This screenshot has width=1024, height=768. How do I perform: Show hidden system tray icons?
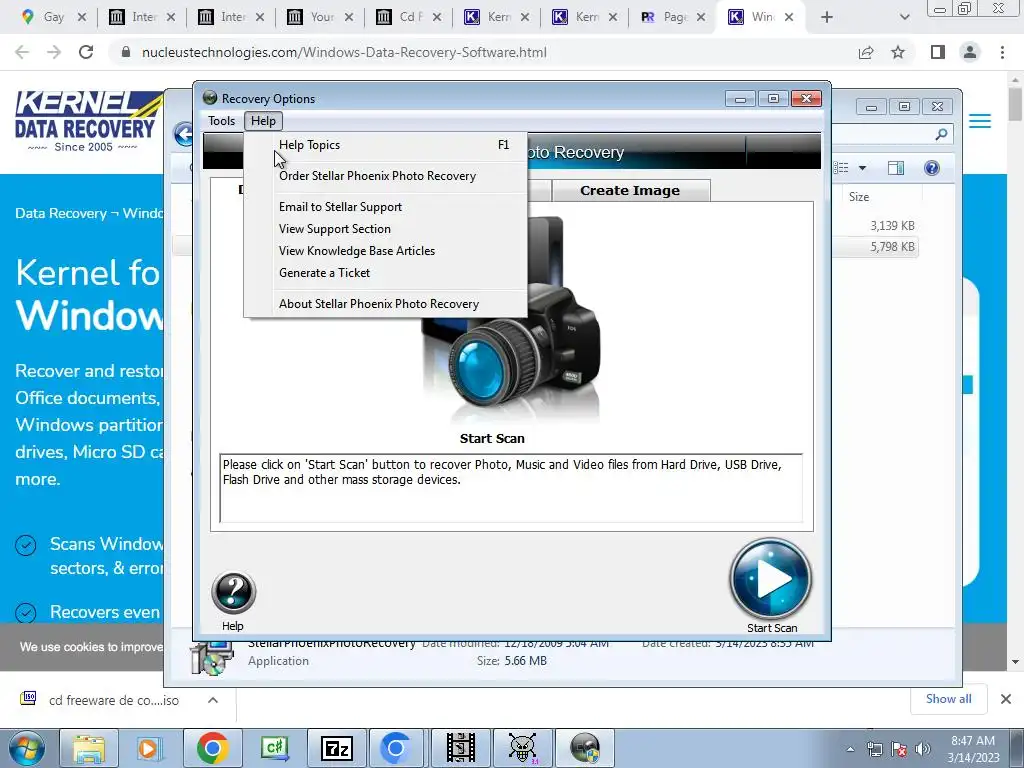[x=850, y=750]
